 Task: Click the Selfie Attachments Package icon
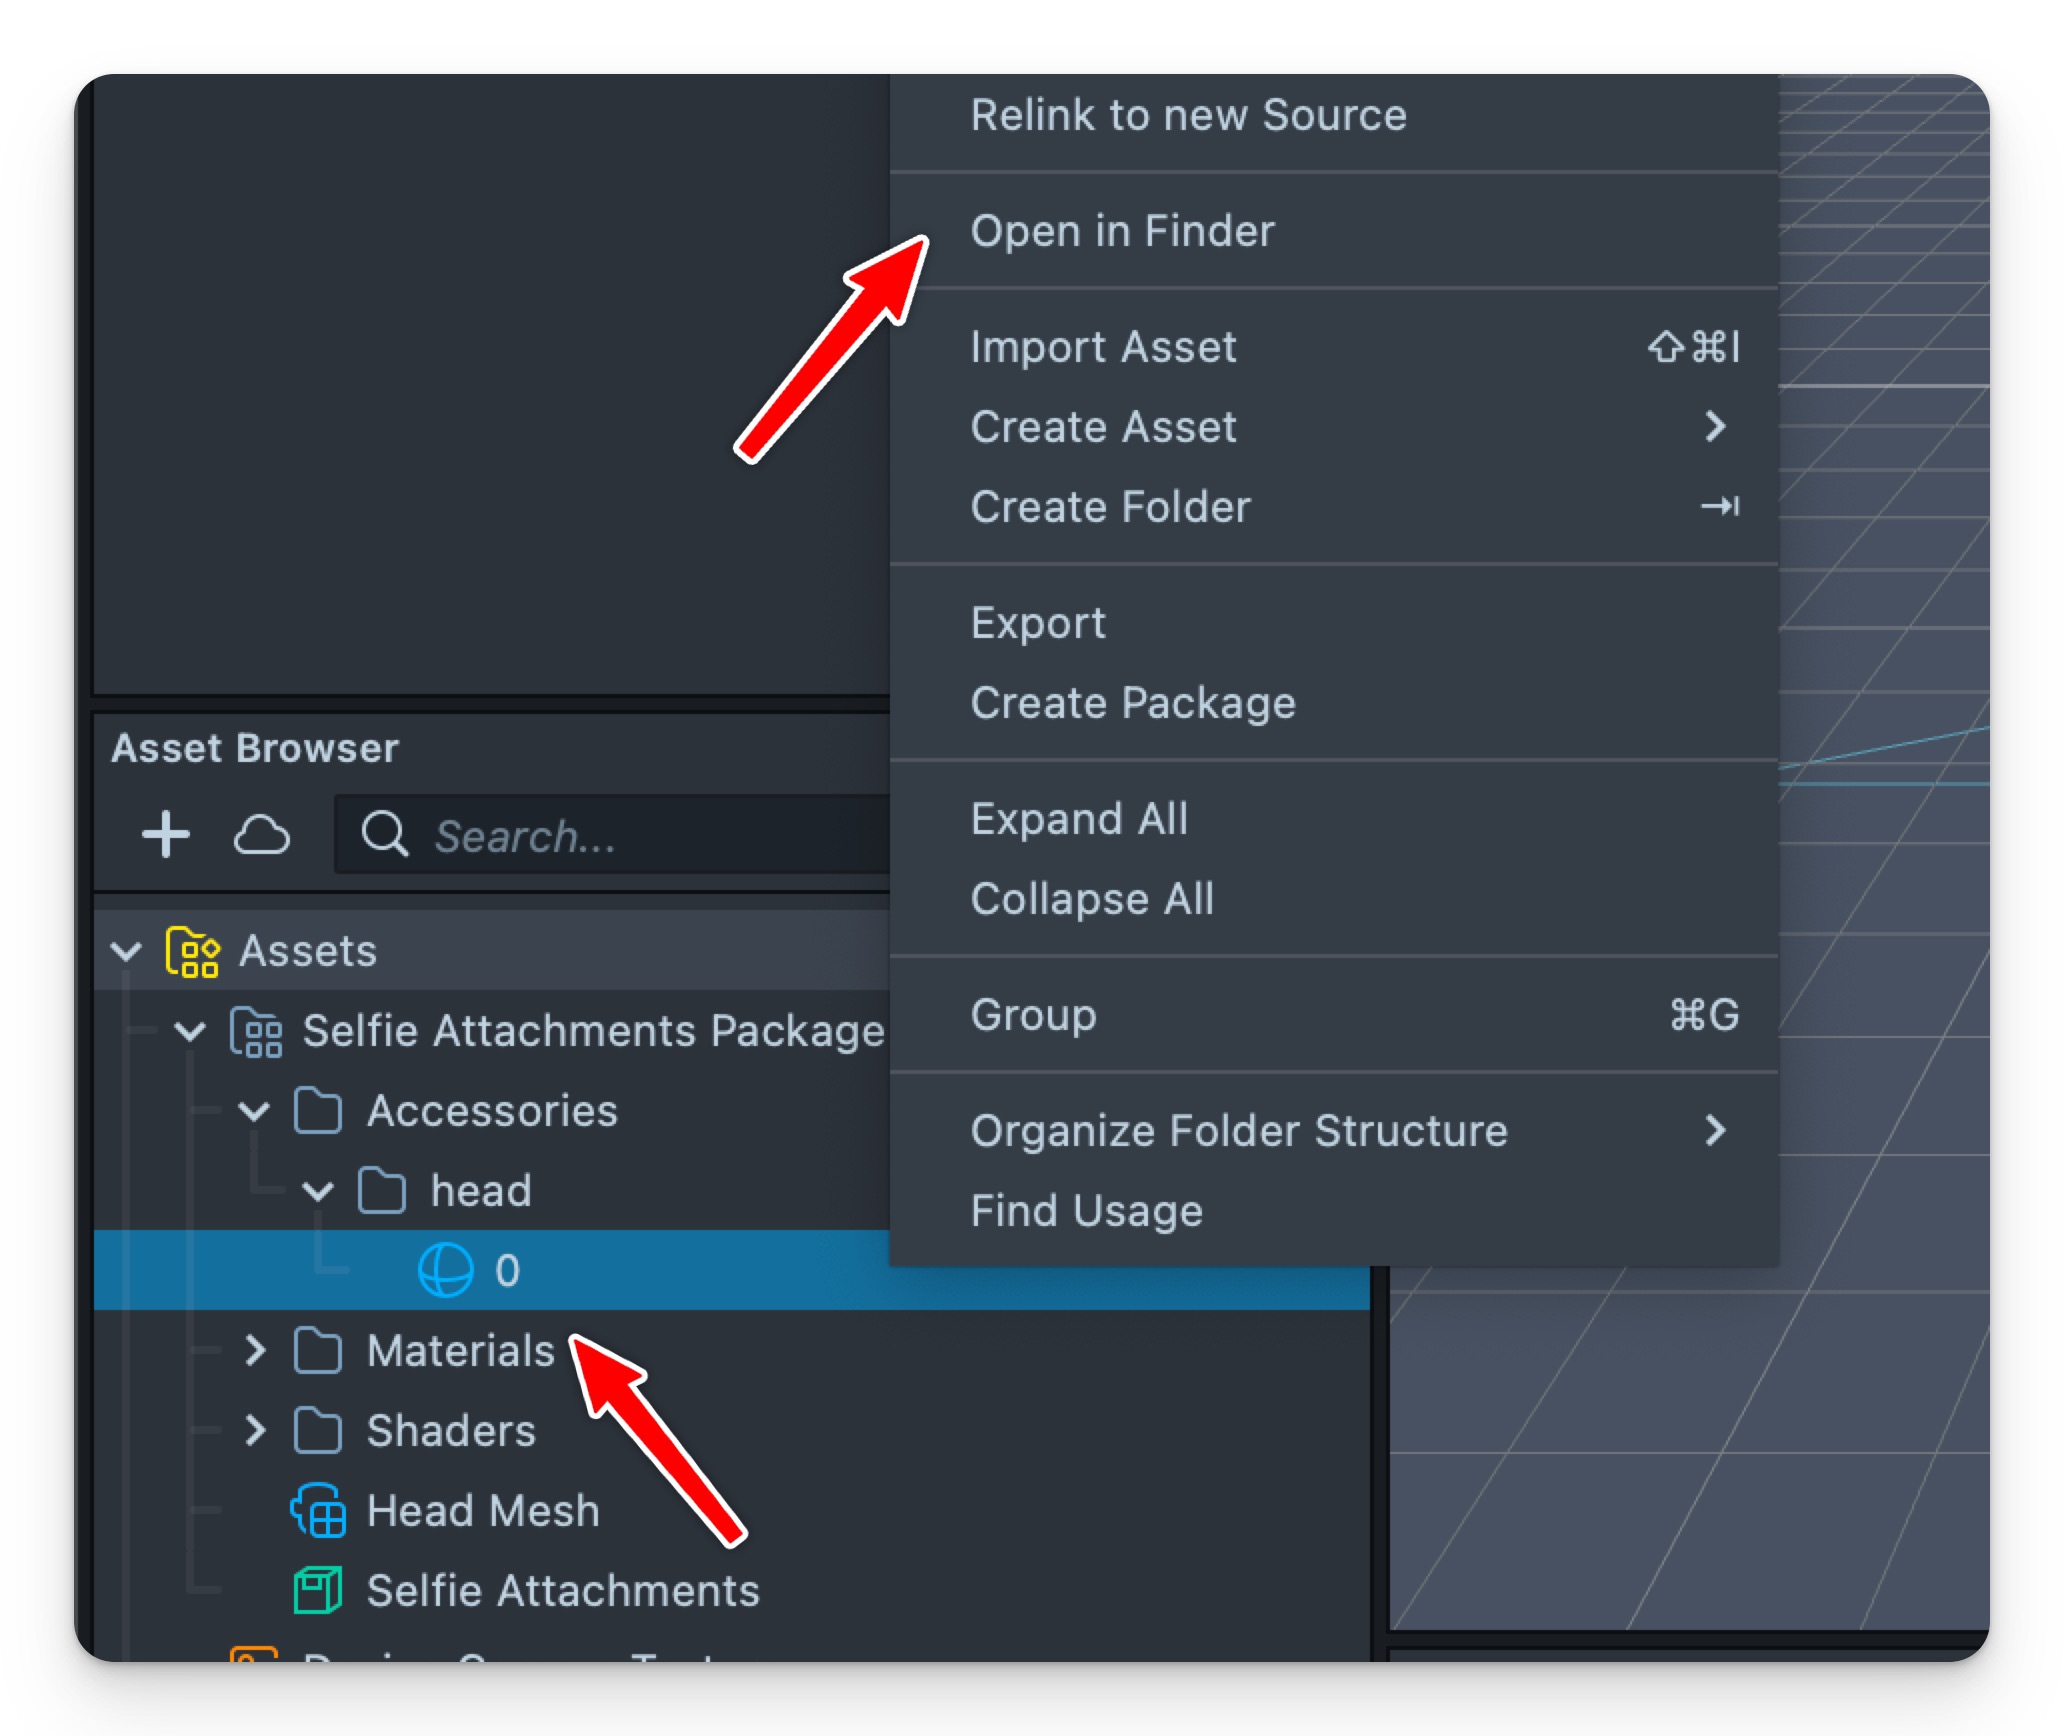click(x=256, y=1031)
